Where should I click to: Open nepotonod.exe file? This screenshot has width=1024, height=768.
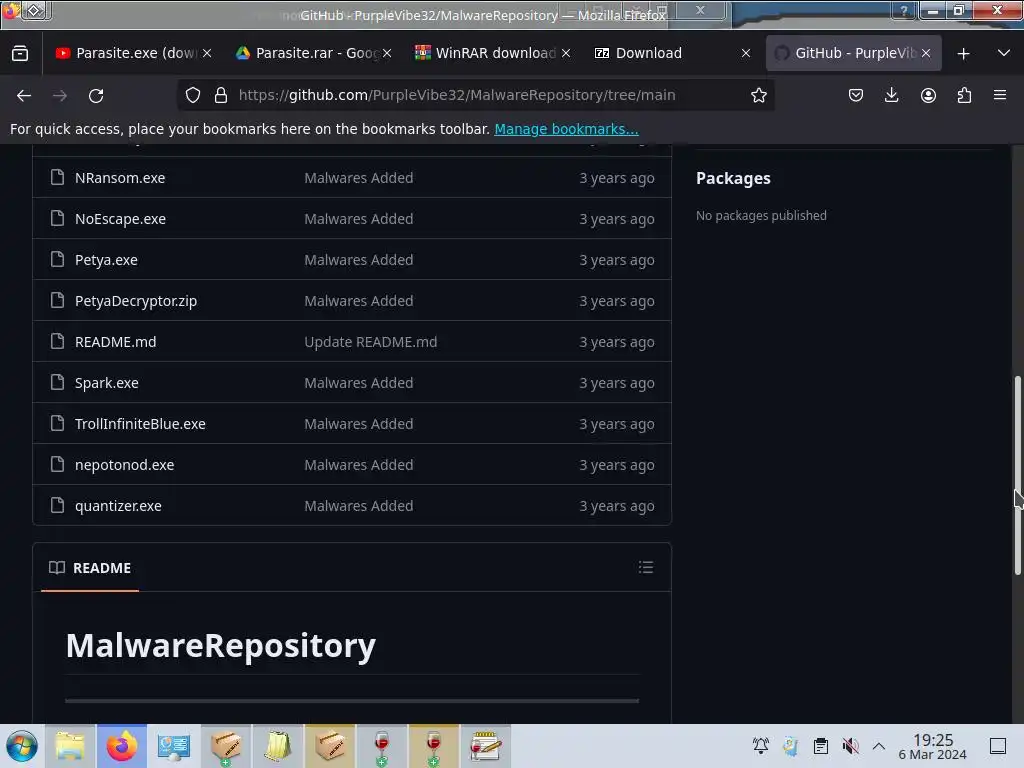click(x=125, y=465)
